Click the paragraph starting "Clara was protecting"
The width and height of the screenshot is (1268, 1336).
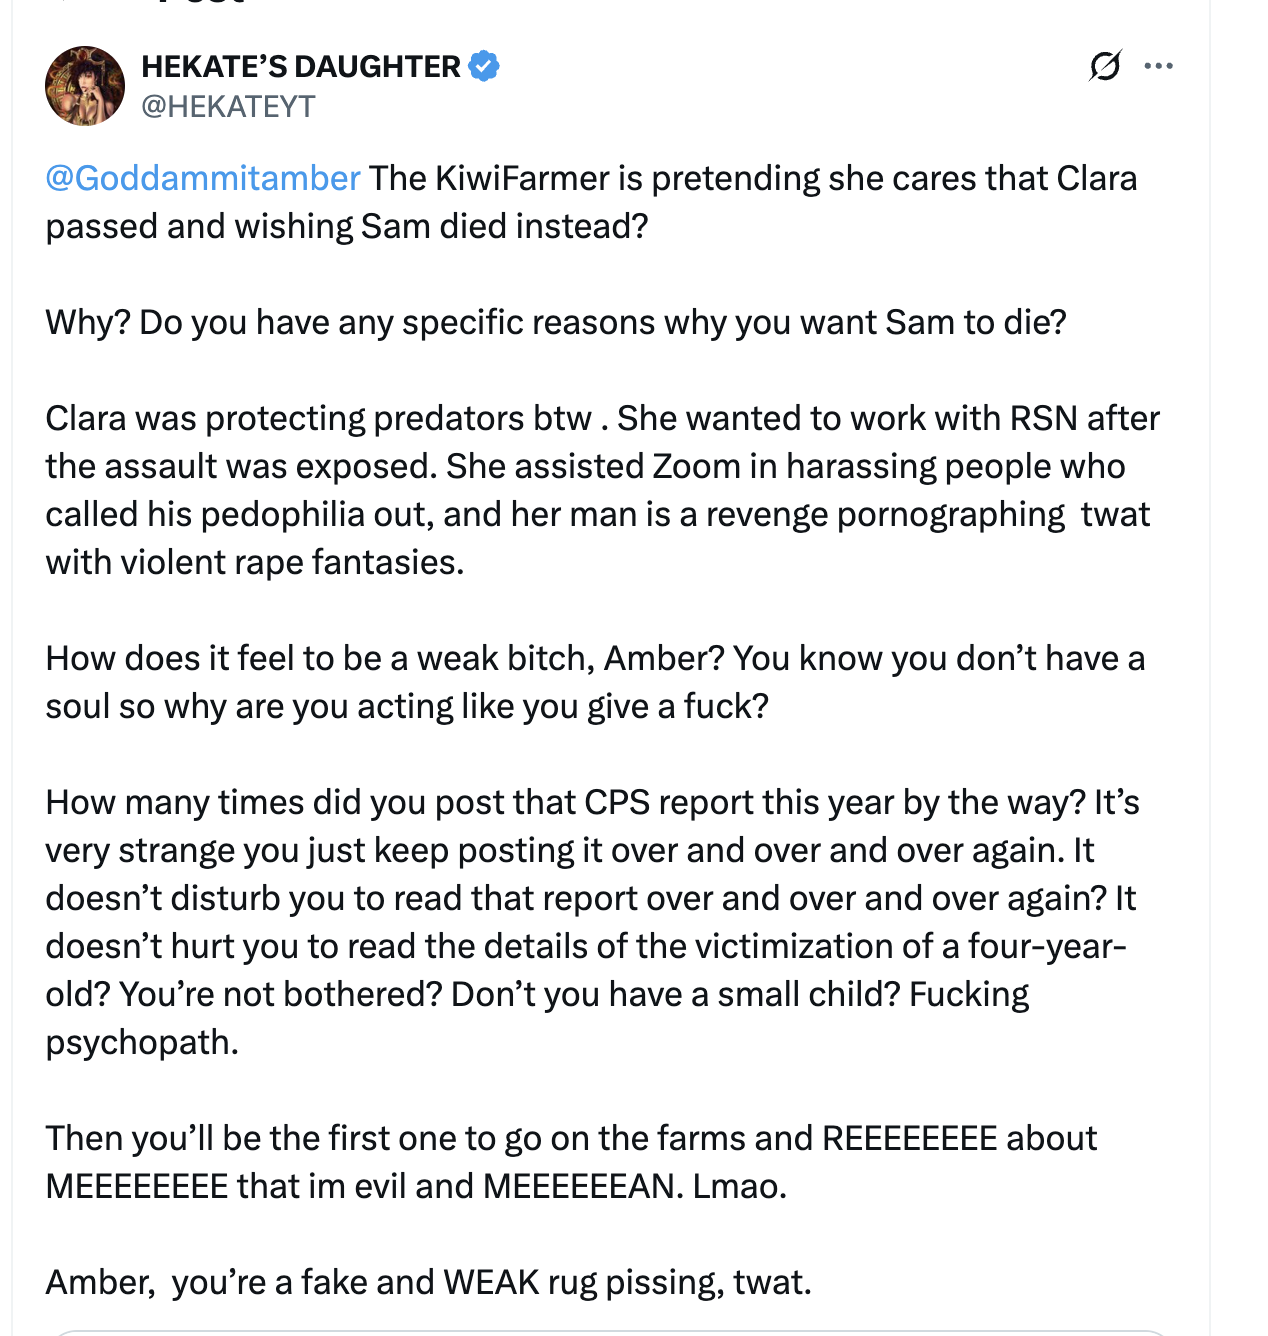pyautogui.click(x=600, y=490)
